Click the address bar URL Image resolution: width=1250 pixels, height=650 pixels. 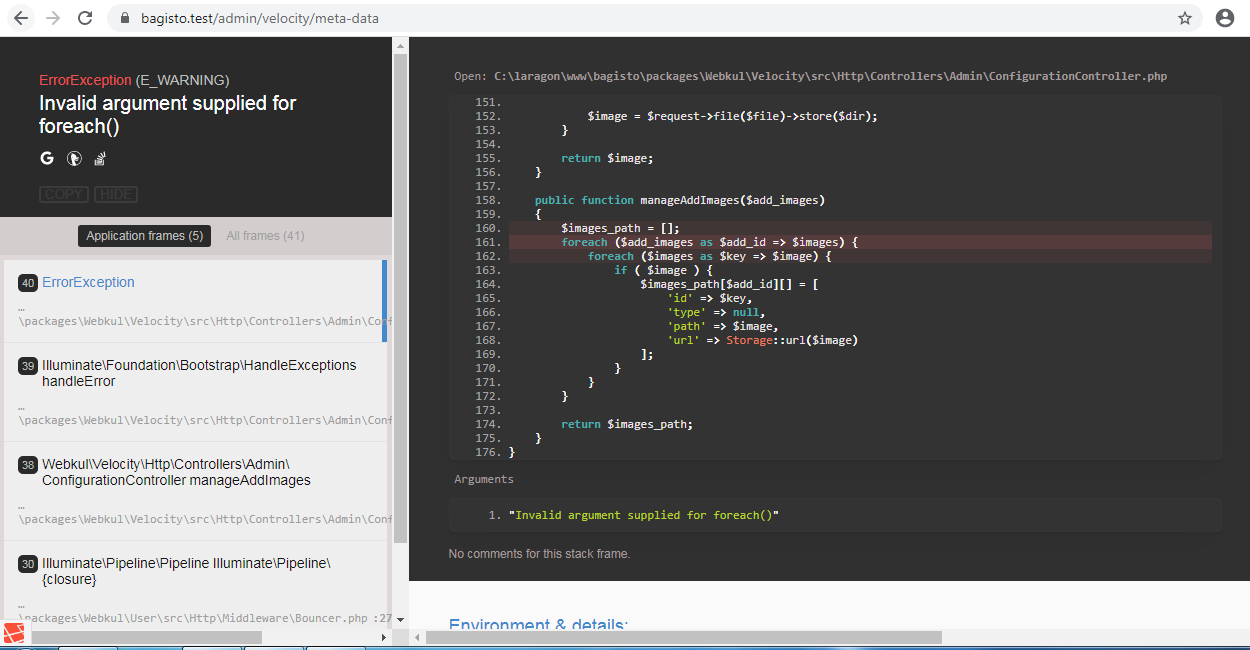(258, 18)
